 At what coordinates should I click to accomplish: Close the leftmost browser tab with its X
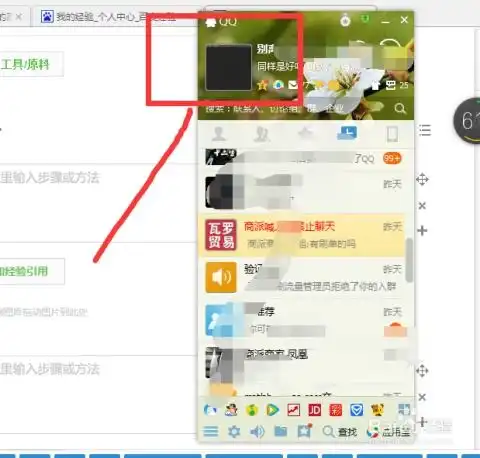[x=19, y=16]
